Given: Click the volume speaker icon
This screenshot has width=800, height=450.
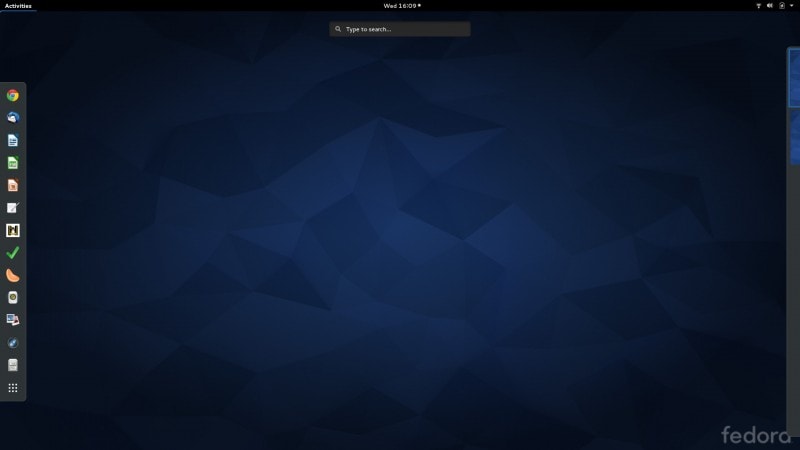Looking at the screenshot, I should click(769, 6).
